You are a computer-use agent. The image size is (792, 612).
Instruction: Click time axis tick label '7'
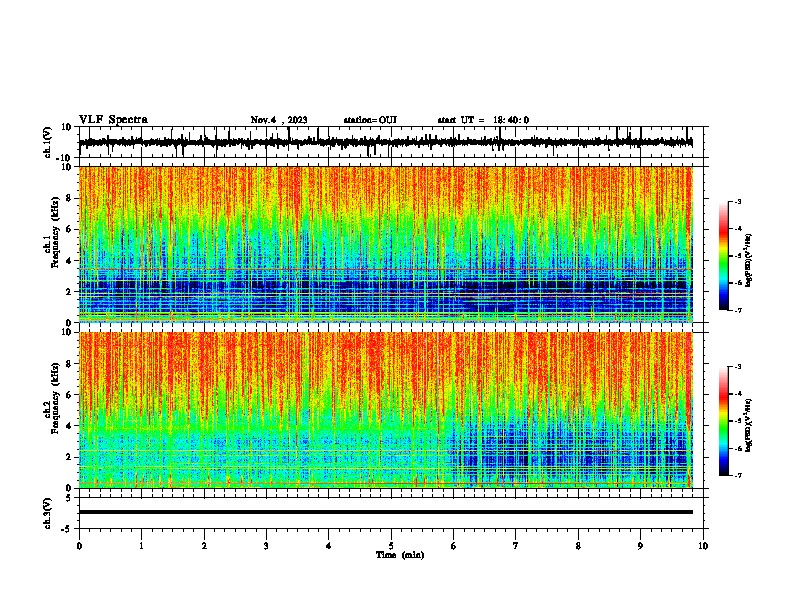(x=516, y=546)
